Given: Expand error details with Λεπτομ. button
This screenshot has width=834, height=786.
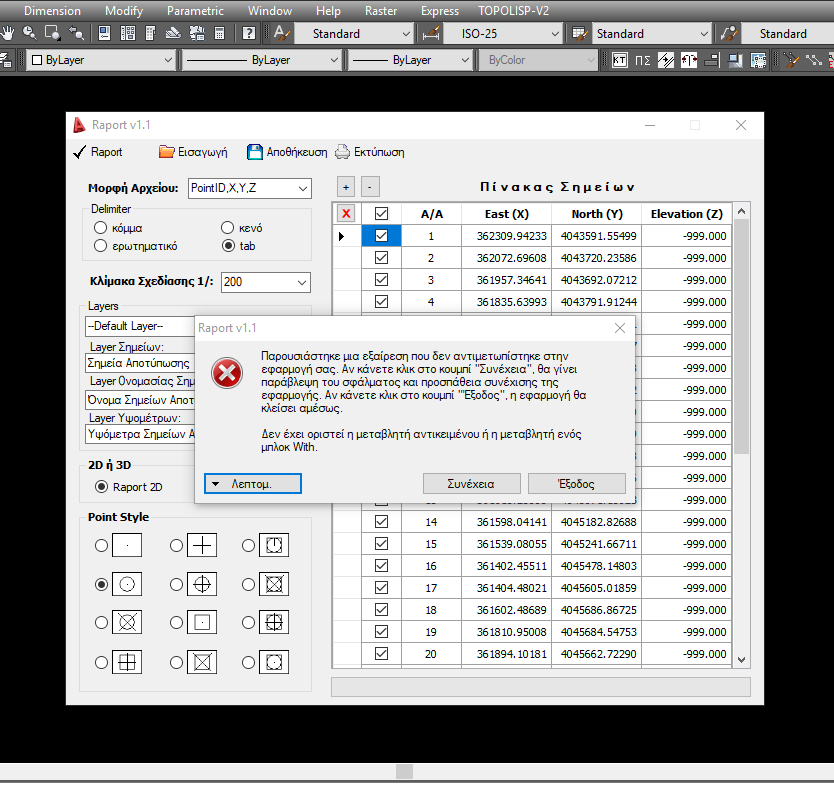Looking at the screenshot, I should click(253, 484).
